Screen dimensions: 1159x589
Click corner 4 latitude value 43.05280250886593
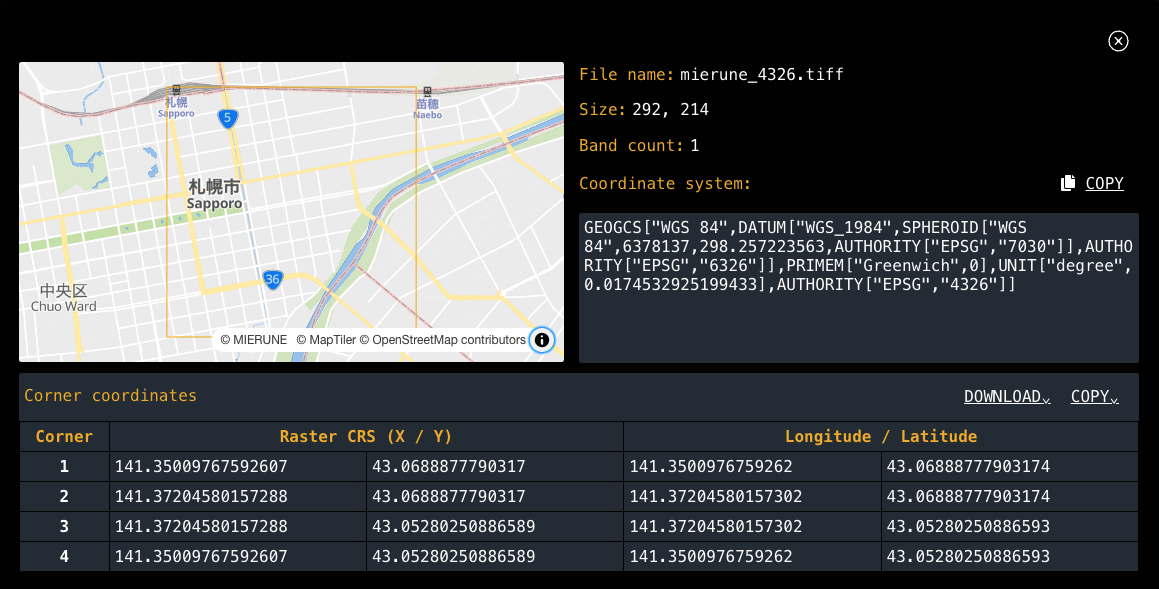968,556
